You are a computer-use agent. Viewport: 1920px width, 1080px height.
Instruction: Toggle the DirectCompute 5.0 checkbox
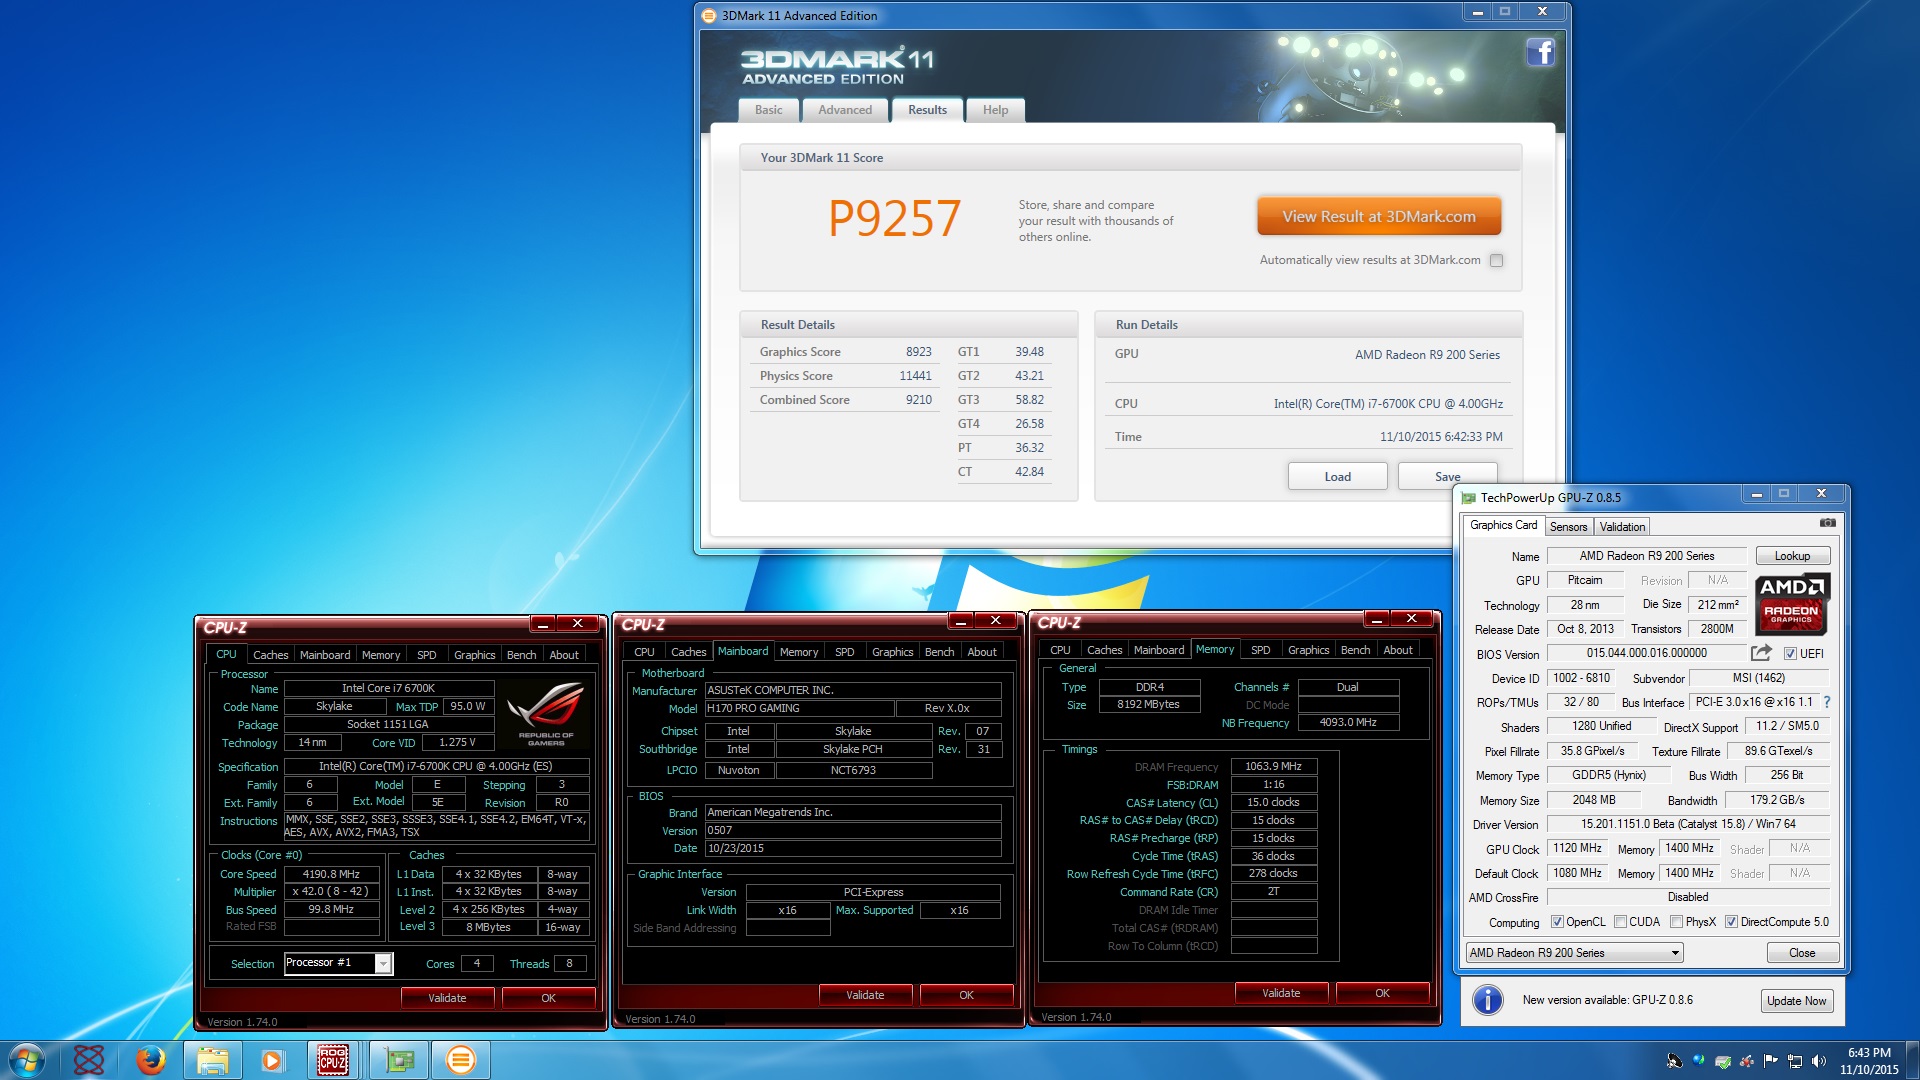coord(1731,922)
